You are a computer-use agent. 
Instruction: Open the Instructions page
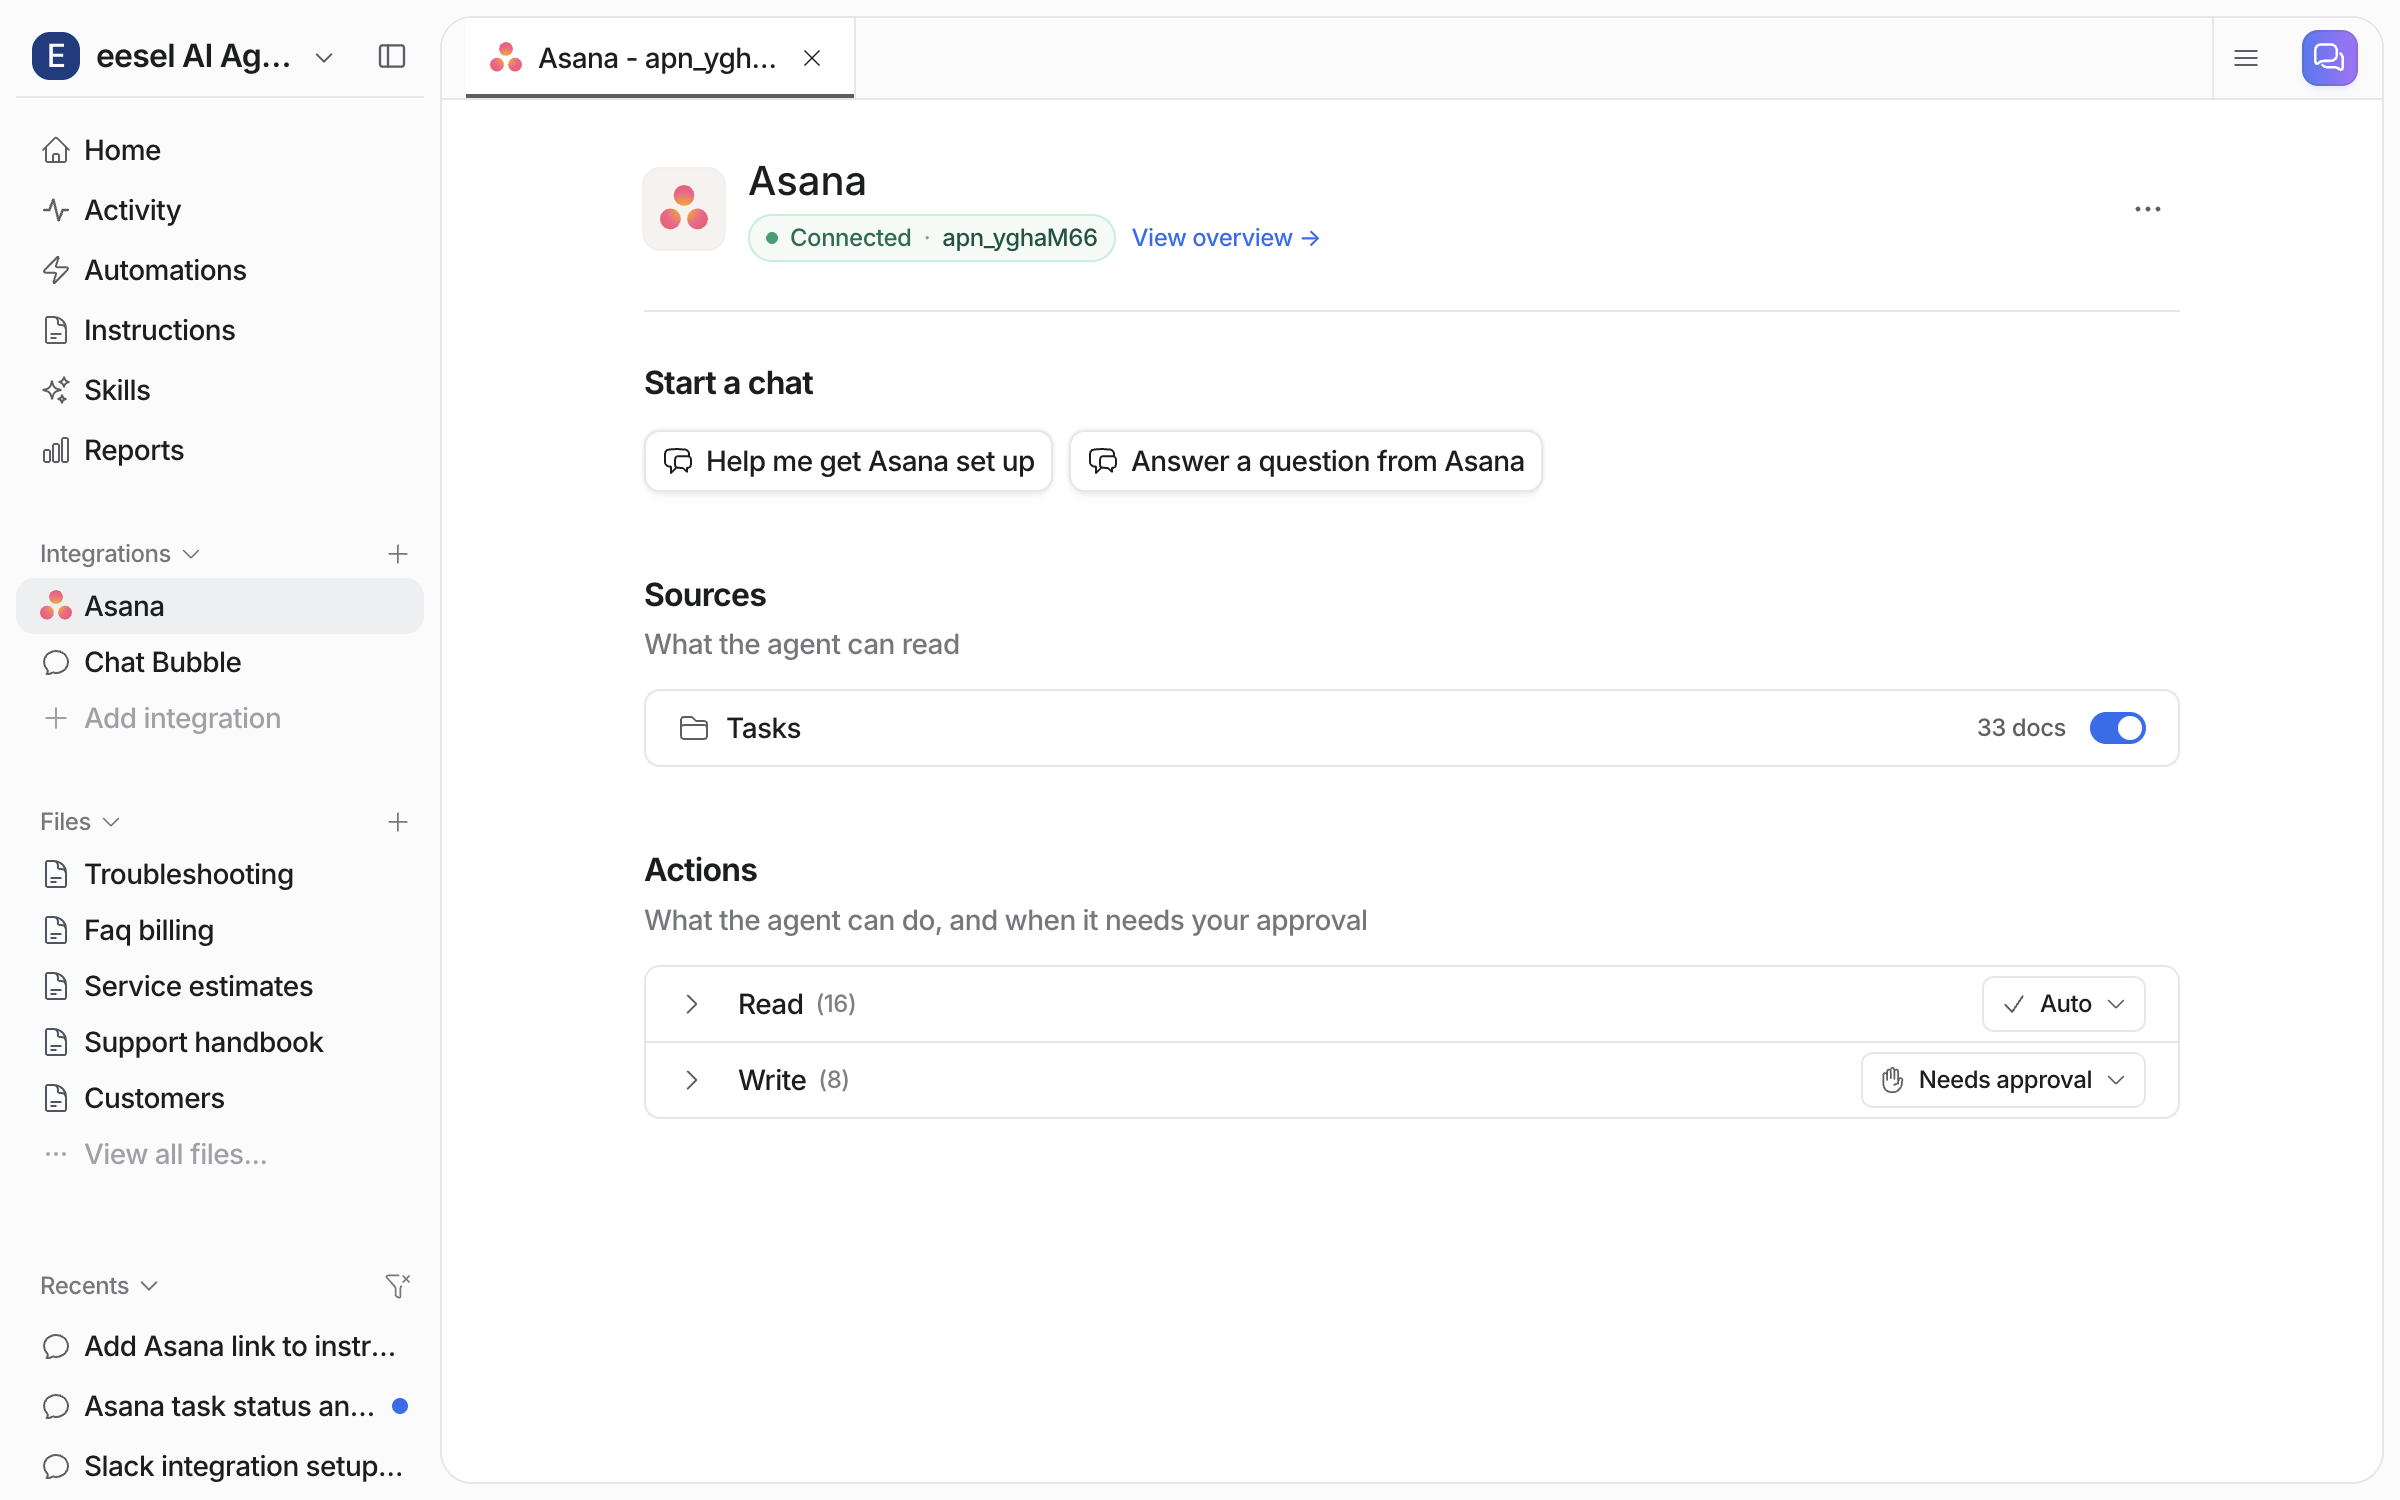(220, 330)
